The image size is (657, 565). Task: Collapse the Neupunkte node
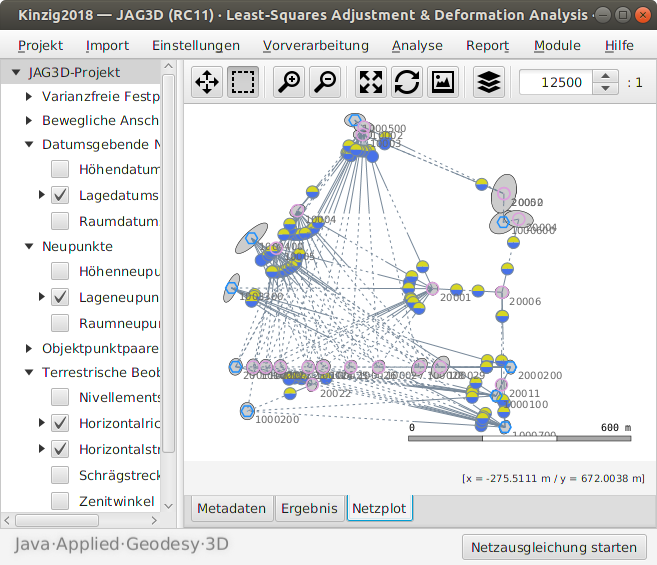(29, 246)
